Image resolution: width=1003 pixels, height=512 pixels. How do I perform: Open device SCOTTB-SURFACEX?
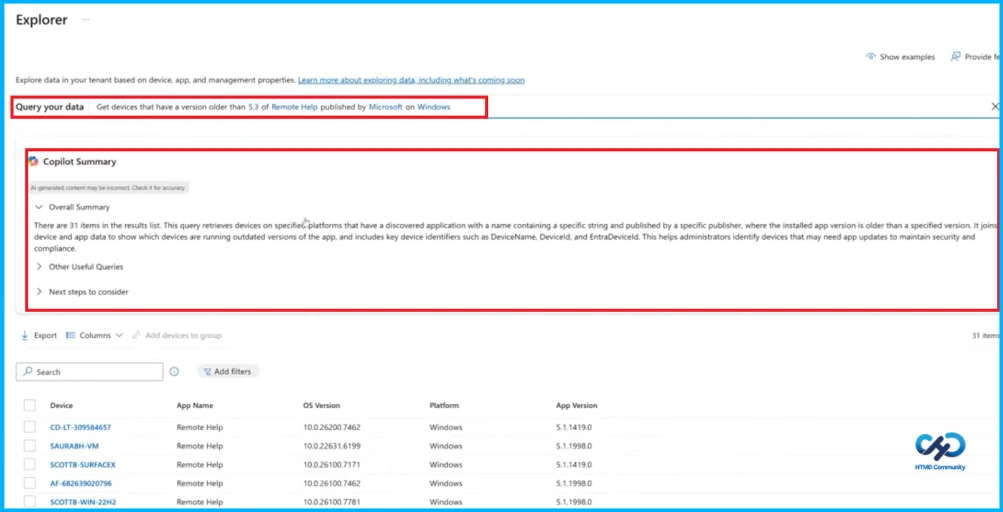pyautogui.click(x=83, y=464)
